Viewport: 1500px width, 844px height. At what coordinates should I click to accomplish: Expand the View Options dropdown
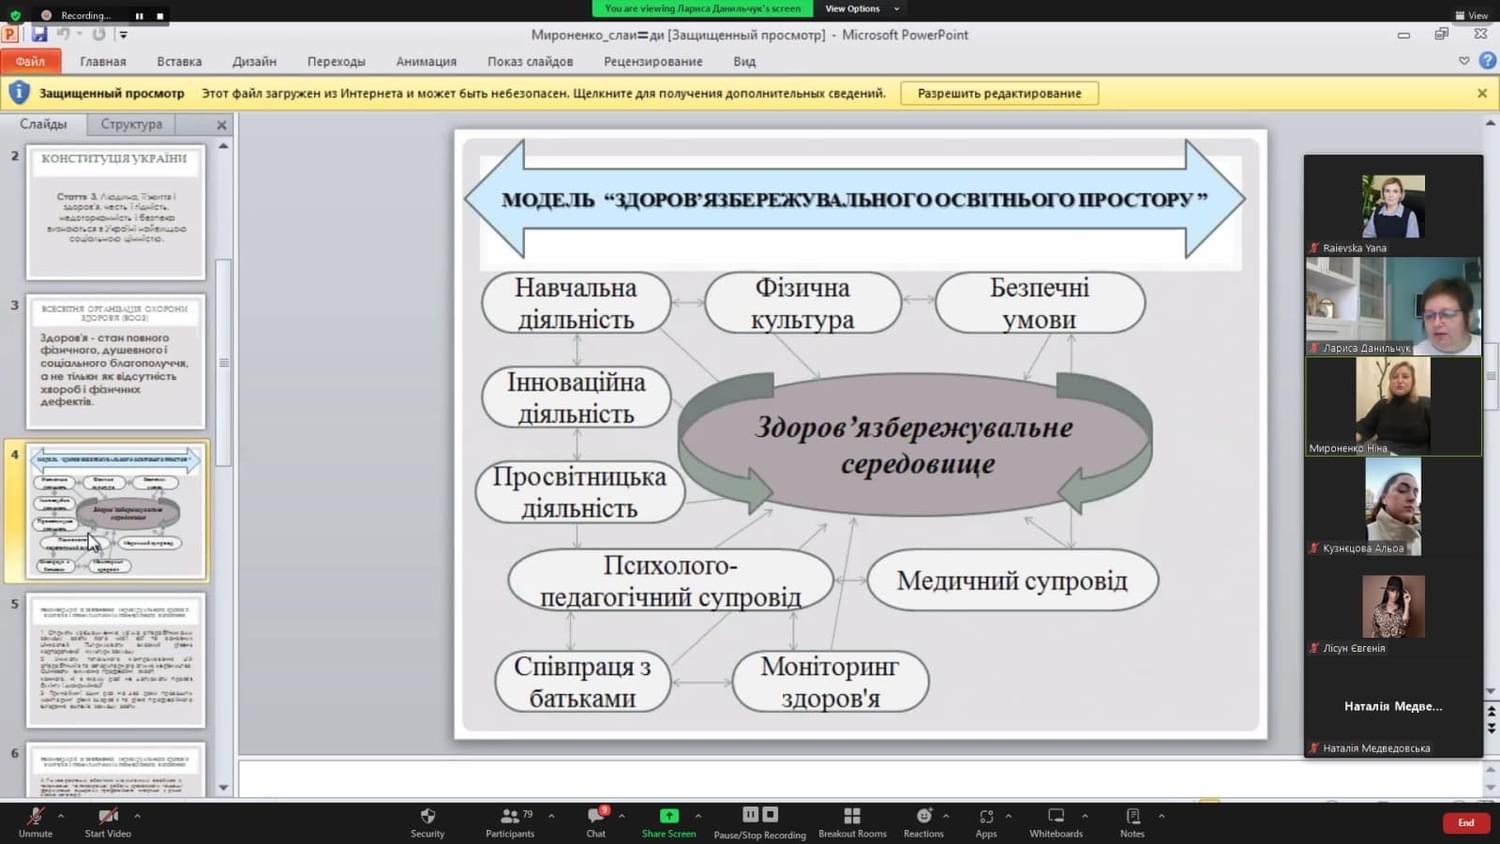click(861, 9)
